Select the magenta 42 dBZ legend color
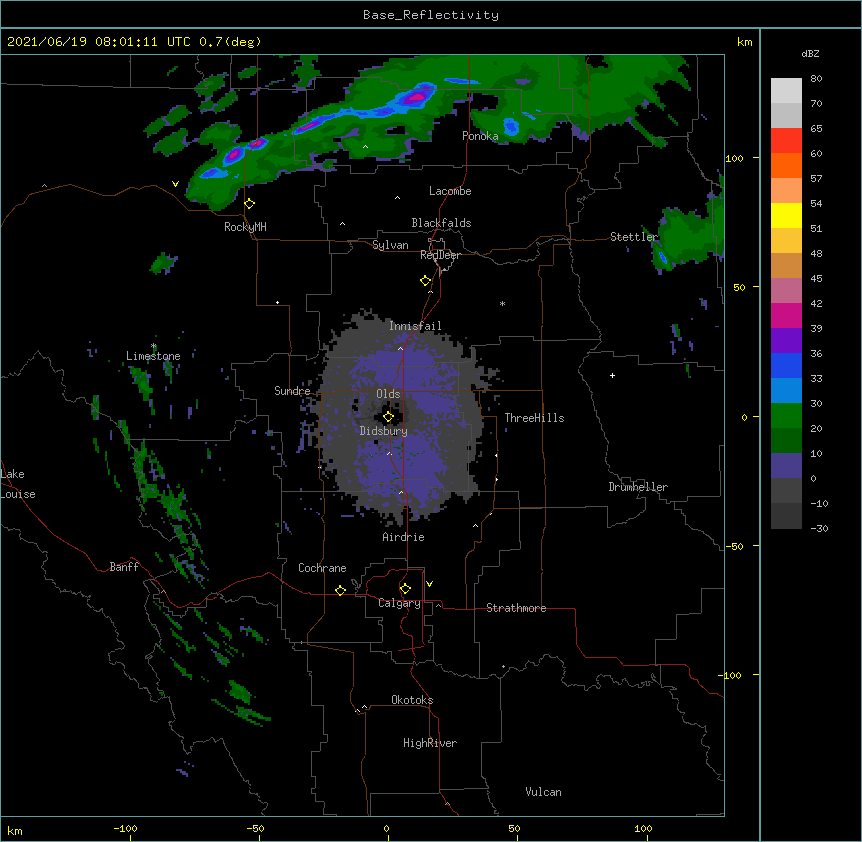Viewport: 862px width, 842px height. pos(786,315)
